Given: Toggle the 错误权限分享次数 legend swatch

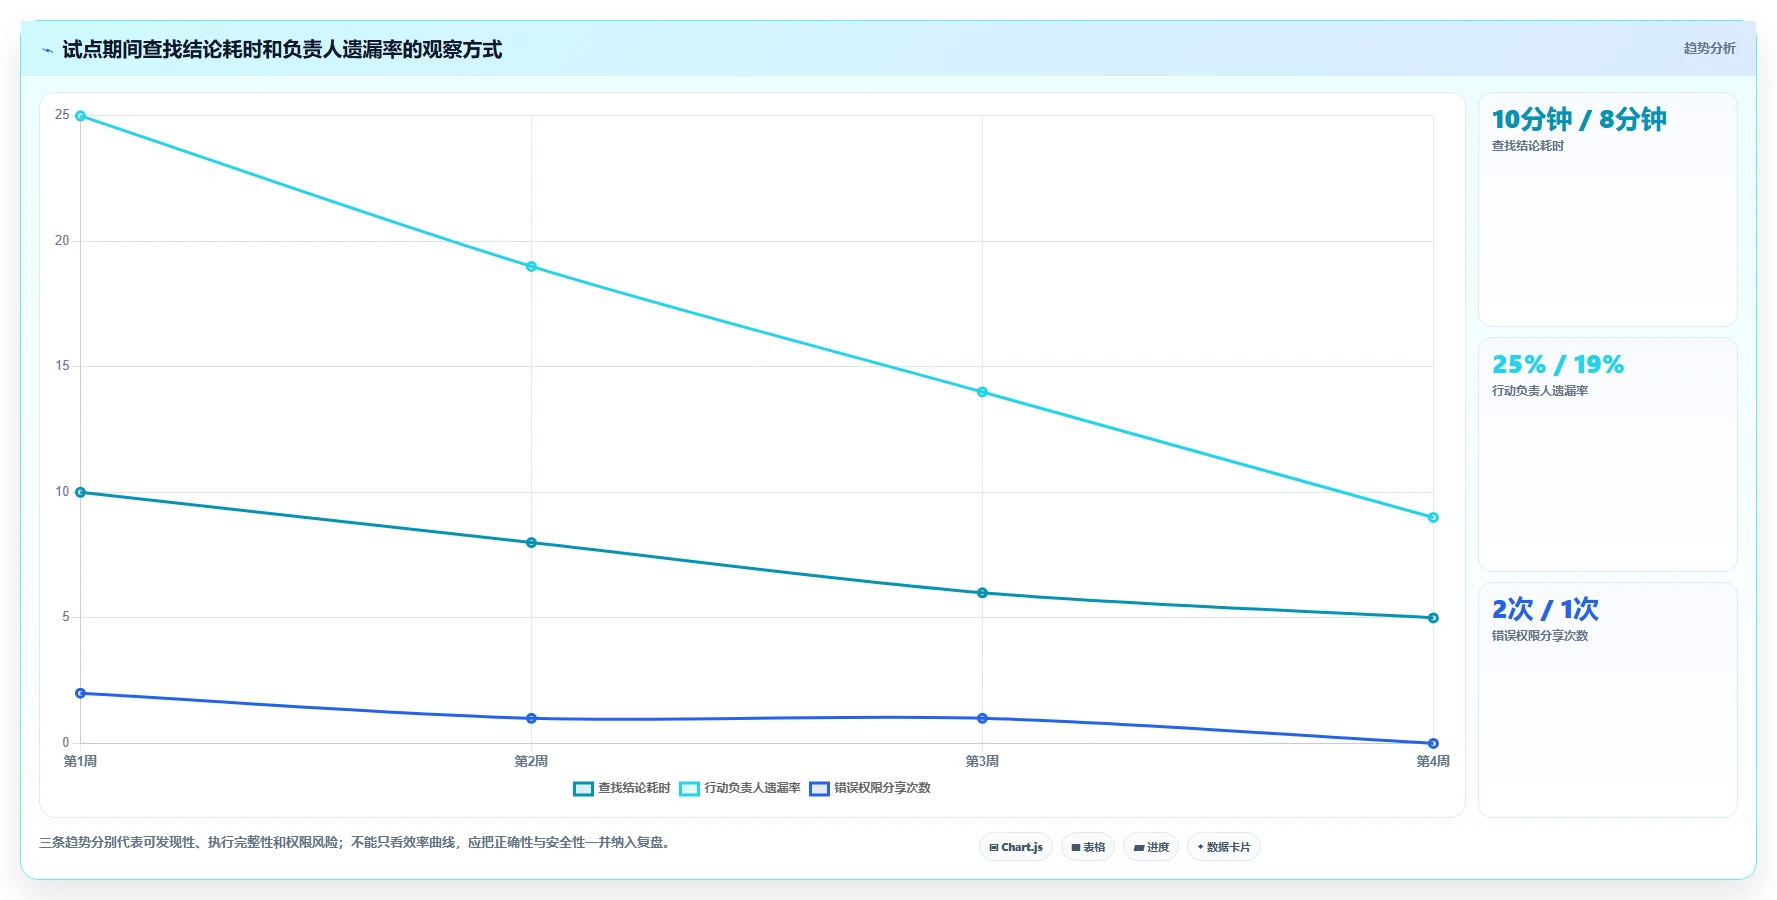Looking at the screenshot, I should [x=819, y=788].
